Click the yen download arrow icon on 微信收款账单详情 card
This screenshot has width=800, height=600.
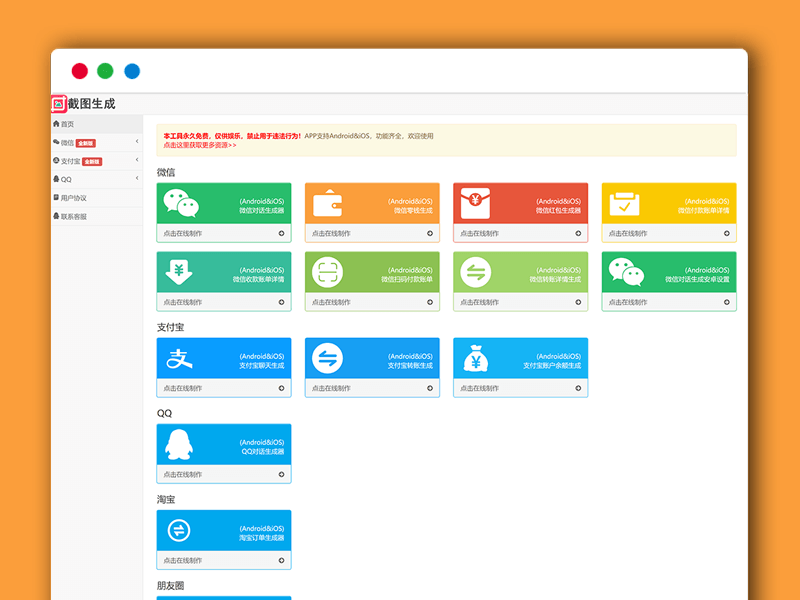point(179,272)
